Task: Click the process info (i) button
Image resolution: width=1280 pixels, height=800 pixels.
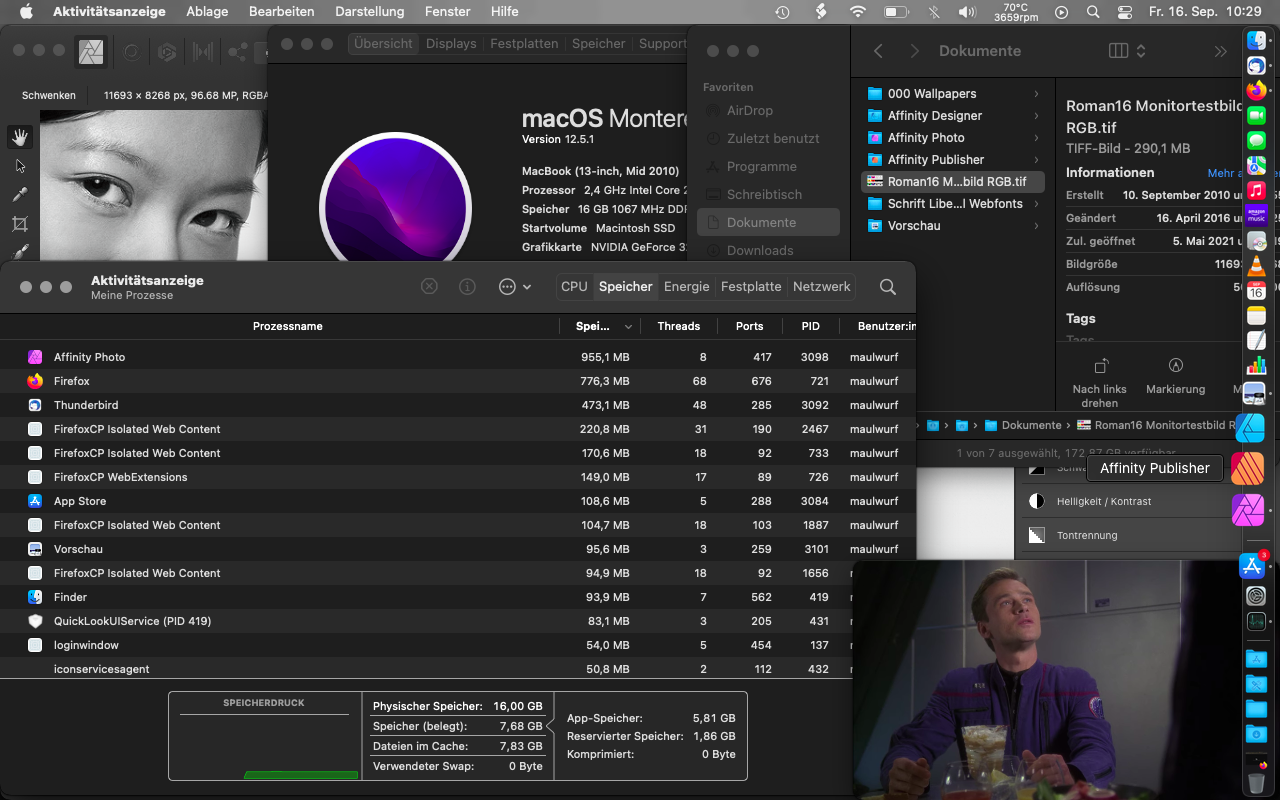Action: [x=467, y=287]
